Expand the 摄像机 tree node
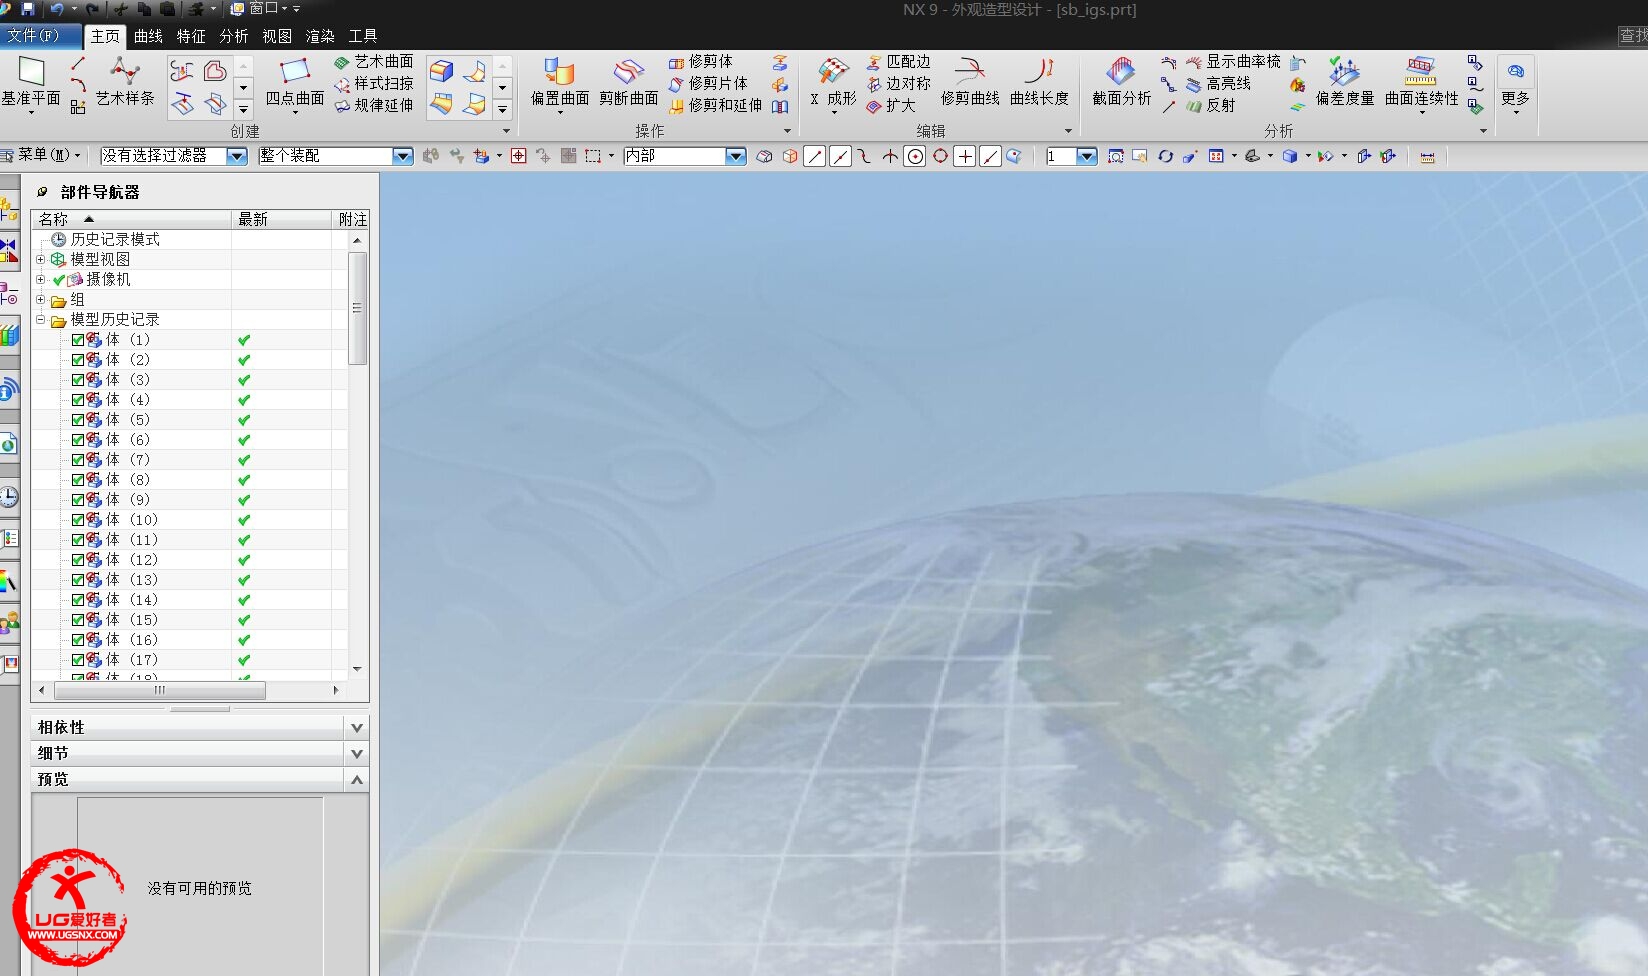 point(40,279)
